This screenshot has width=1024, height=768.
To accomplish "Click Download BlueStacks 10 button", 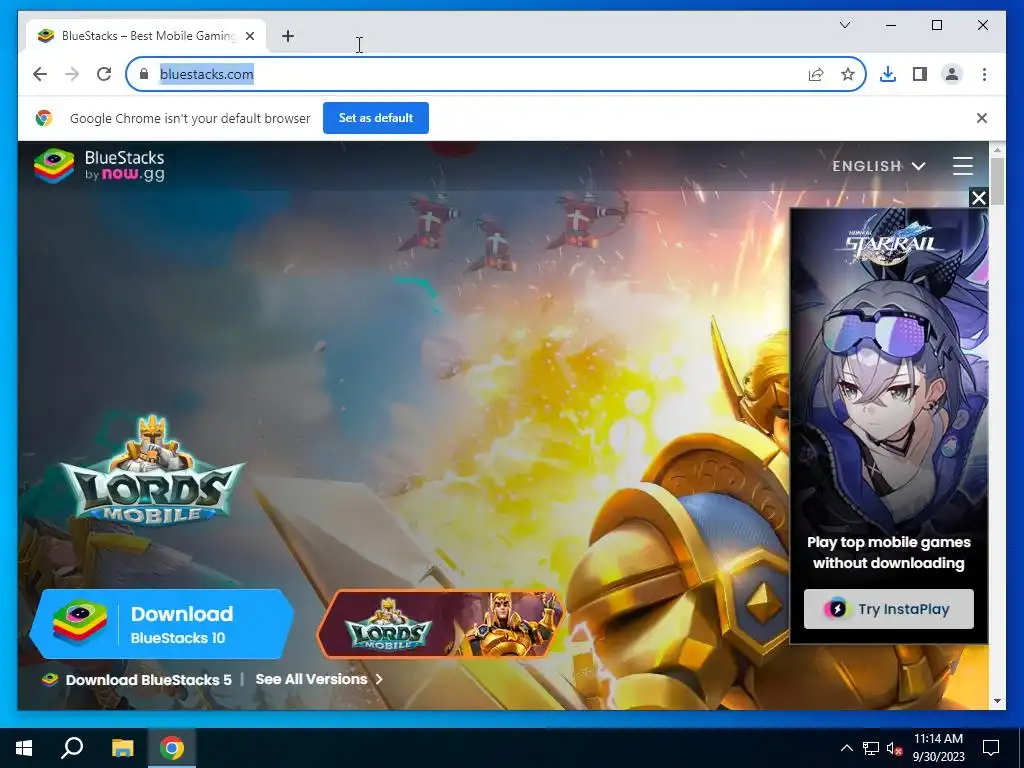I will click(162, 624).
